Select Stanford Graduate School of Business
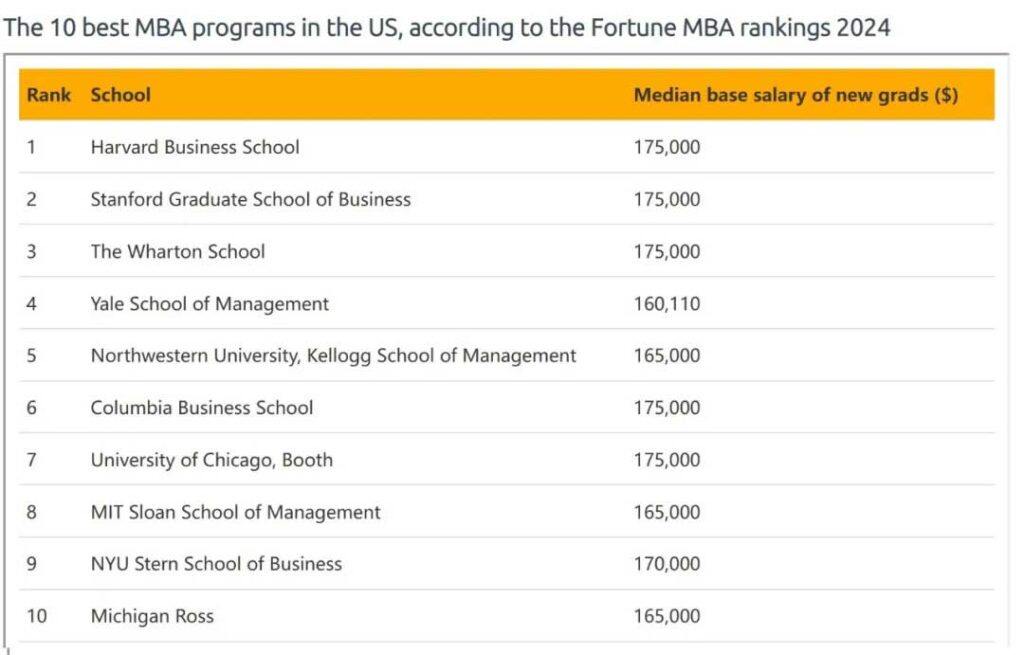Image resolution: width=1024 pixels, height=655 pixels. (x=250, y=199)
